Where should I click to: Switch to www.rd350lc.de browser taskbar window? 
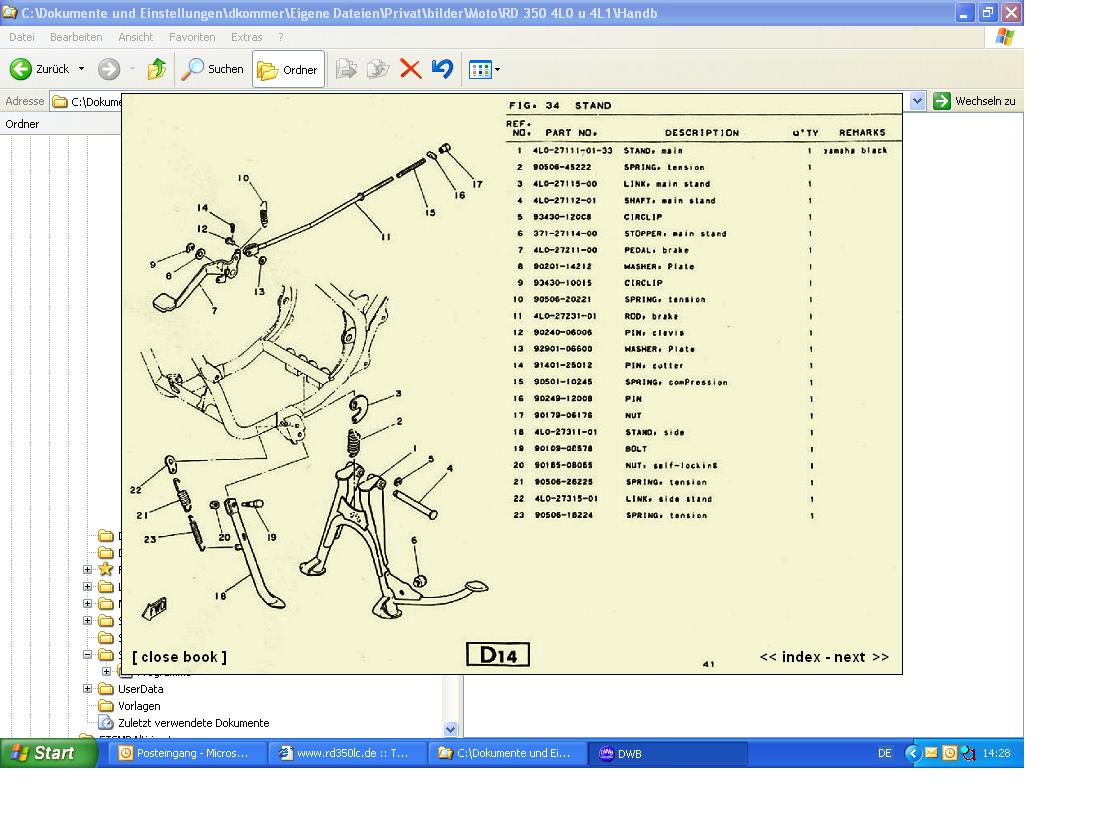coord(347,754)
